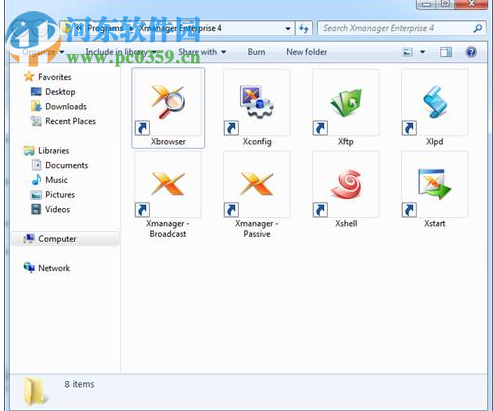Open the Share with menu
The image size is (493, 411).
tap(202, 52)
